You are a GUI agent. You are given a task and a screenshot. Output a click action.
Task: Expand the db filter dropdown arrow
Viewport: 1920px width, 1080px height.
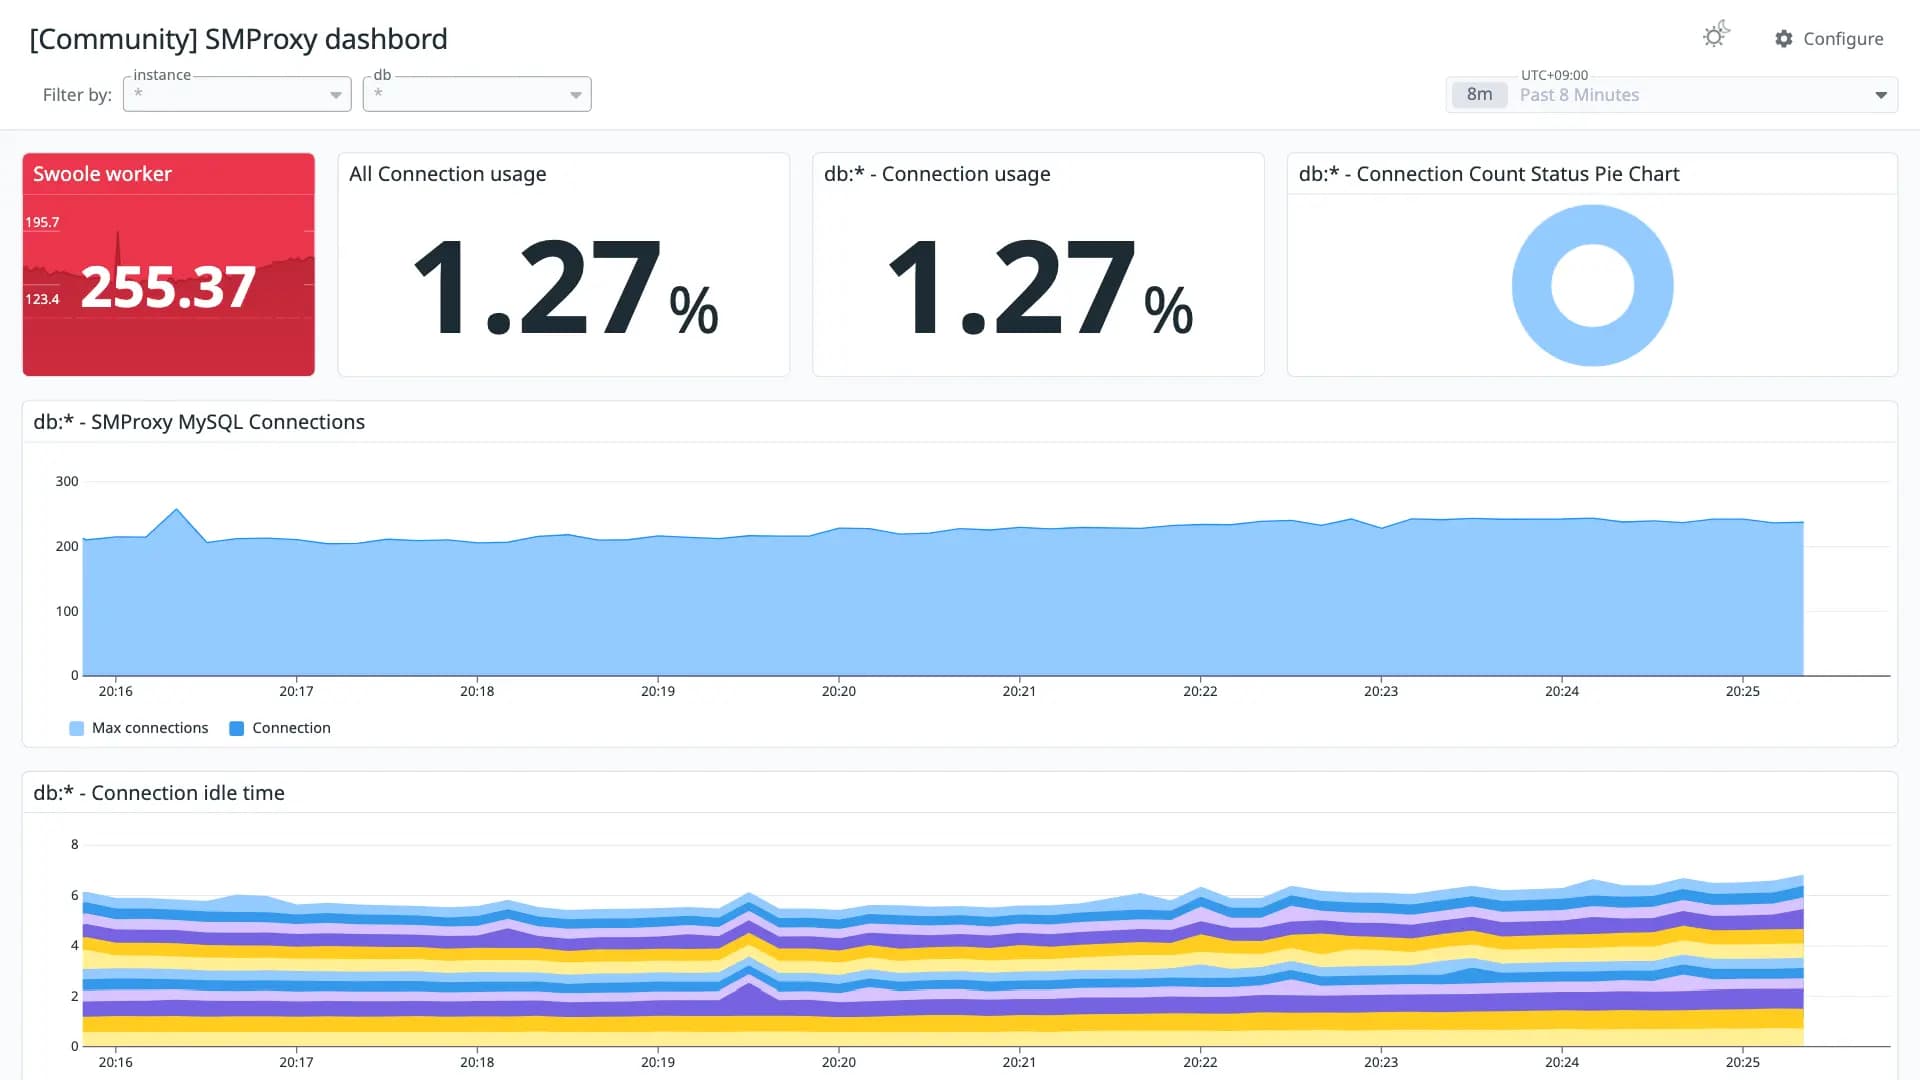coord(576,95)
